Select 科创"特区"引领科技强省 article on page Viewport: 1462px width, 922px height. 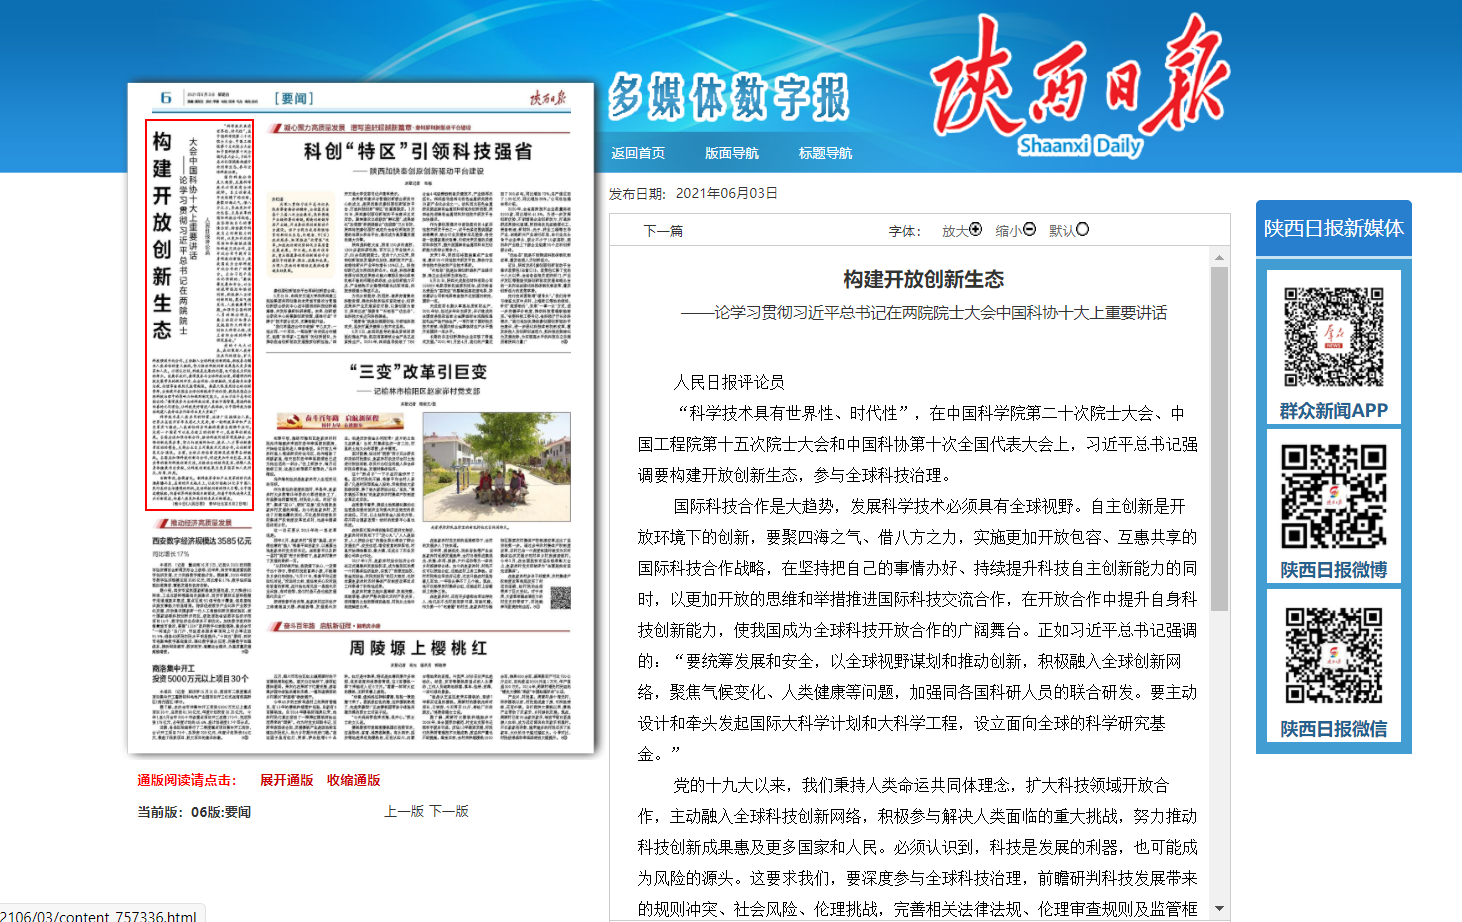pos(418,152)
